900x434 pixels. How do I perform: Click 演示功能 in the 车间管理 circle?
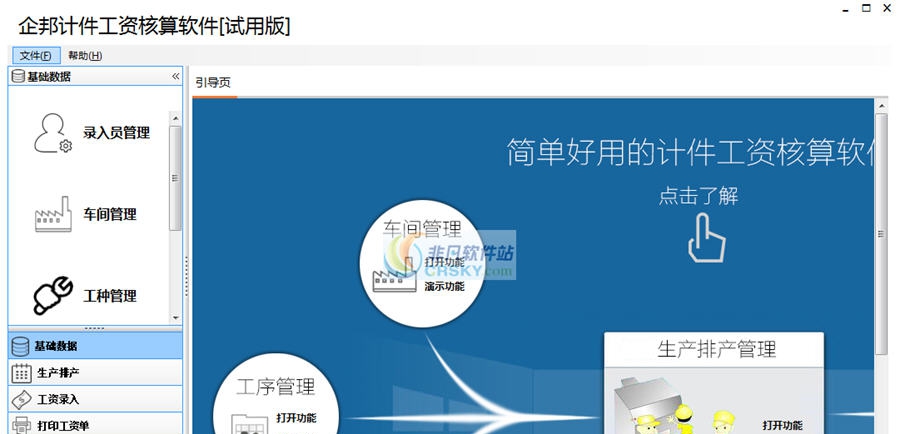(x=445, y=286)
